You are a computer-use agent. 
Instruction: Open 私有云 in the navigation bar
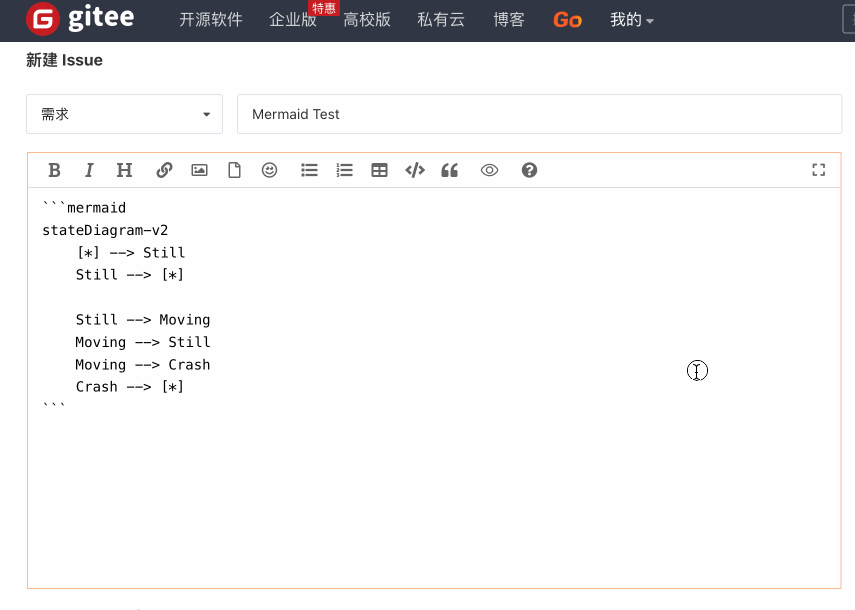pos(441,20)
